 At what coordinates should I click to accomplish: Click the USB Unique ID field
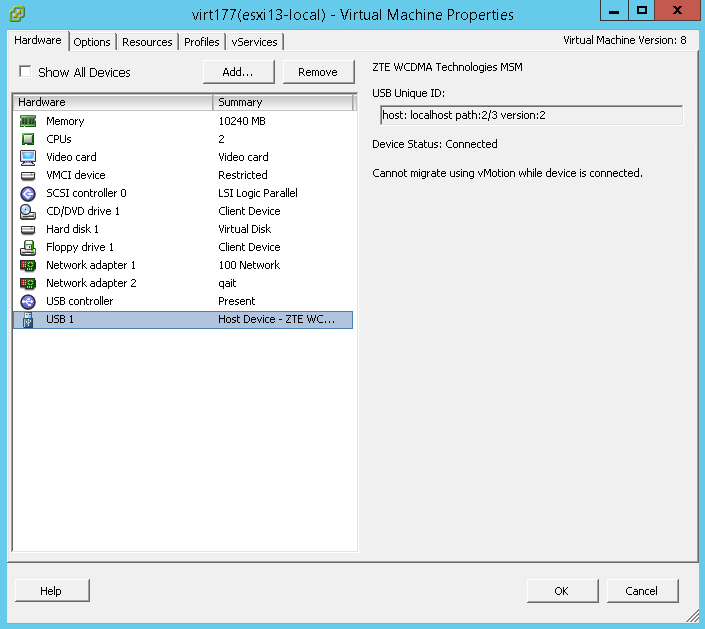[531, 116]
